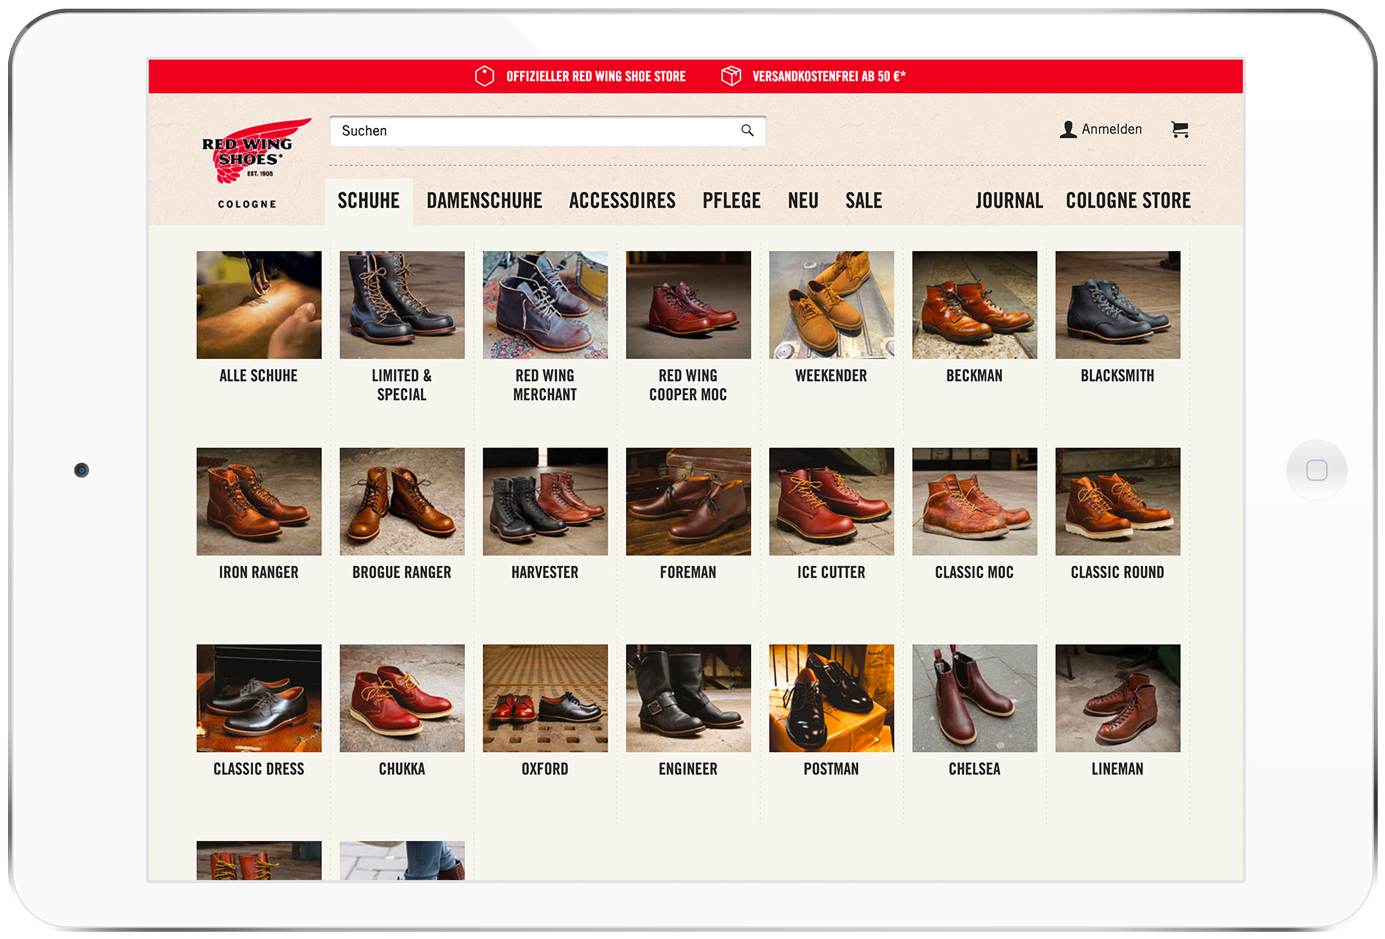Open the Classic Dress shoe thumbnail
The image size is (1385, 939).
tap(259, 698)
